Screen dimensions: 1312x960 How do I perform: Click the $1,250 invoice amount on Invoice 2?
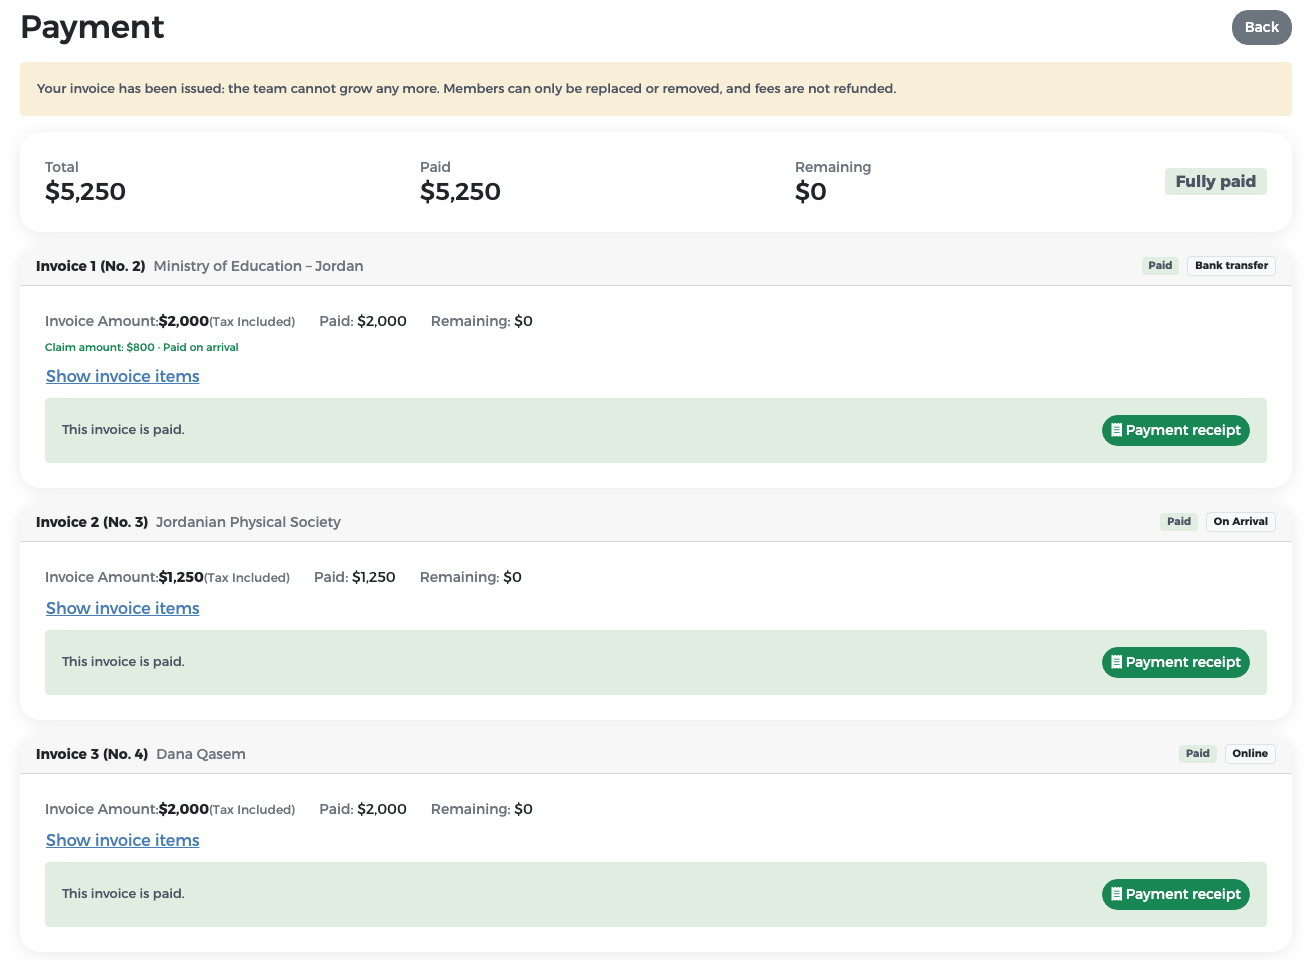[x=181, y=577]
